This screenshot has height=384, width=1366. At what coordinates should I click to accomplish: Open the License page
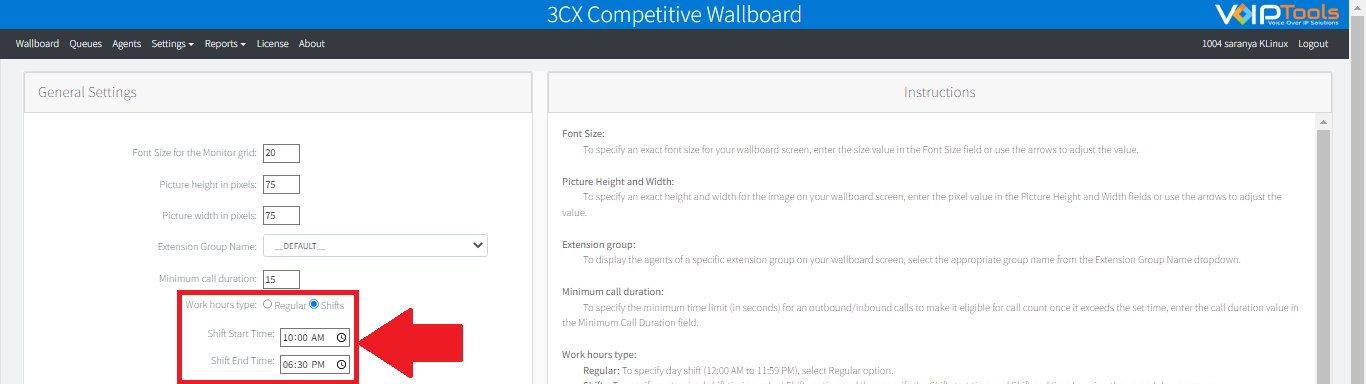[273, 44]
